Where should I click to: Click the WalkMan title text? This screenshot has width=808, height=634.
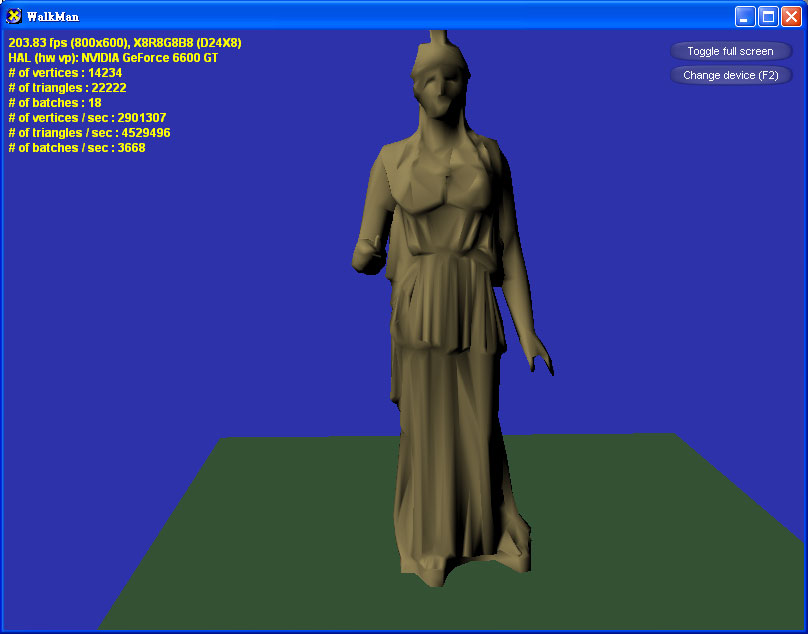pos(53,17)
